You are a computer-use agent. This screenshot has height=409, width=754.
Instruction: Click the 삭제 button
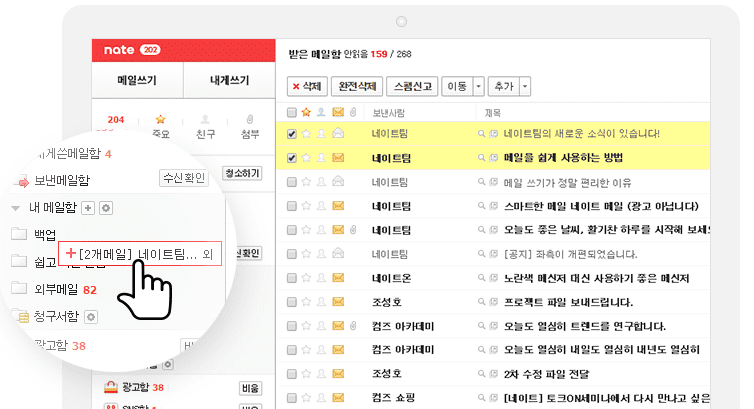[307, 87]
